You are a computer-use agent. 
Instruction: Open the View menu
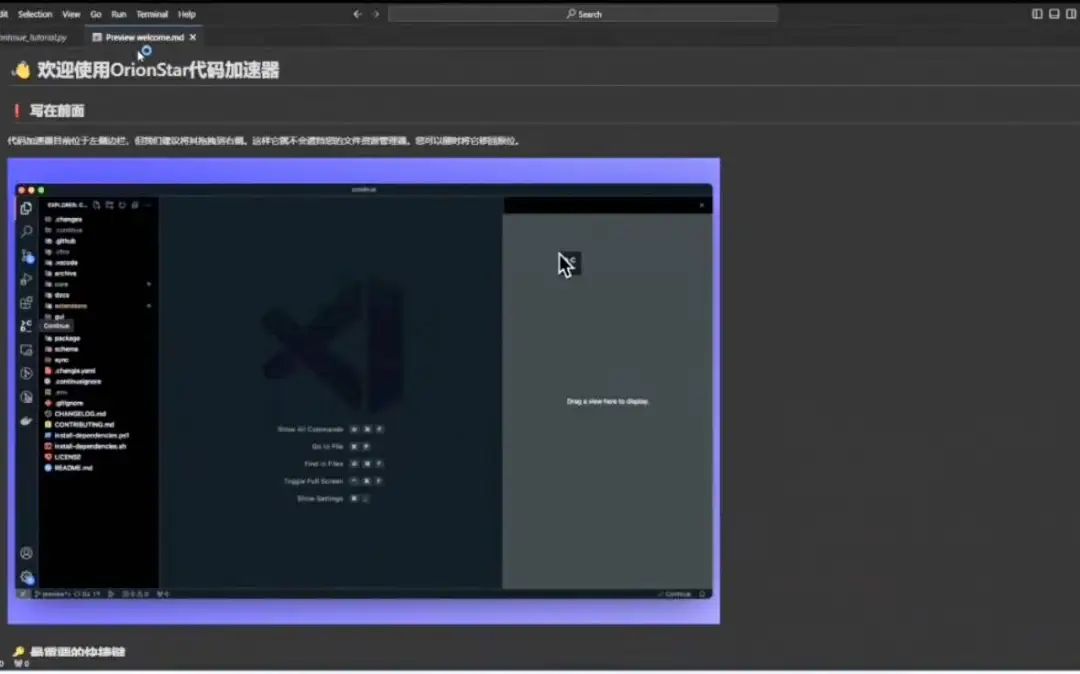coord(71,14)
